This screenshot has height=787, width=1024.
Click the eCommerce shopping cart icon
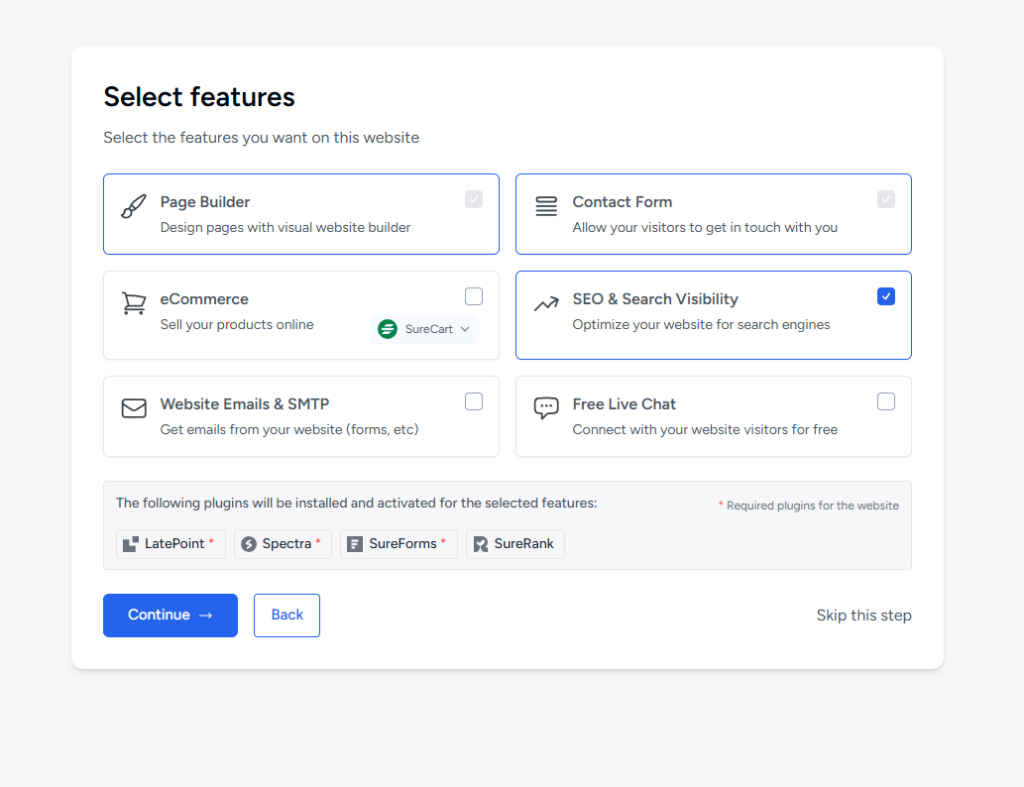[x=133, y=303]
